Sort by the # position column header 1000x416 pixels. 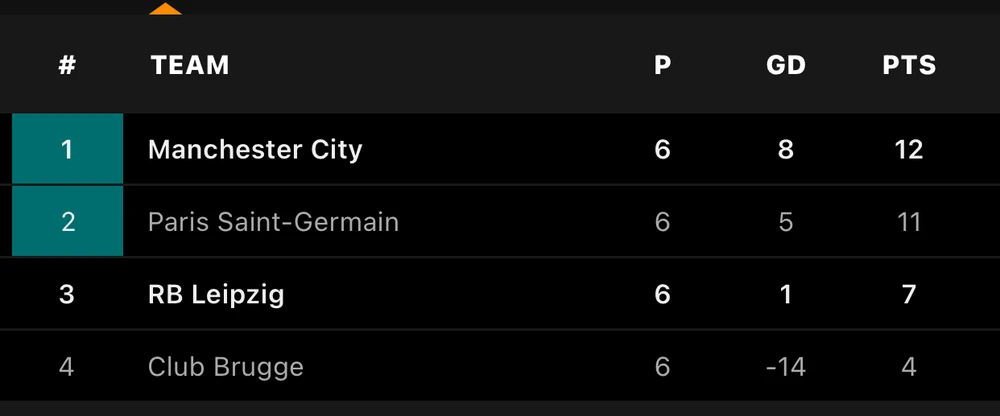pyautogui.click(x=67, y=66)
